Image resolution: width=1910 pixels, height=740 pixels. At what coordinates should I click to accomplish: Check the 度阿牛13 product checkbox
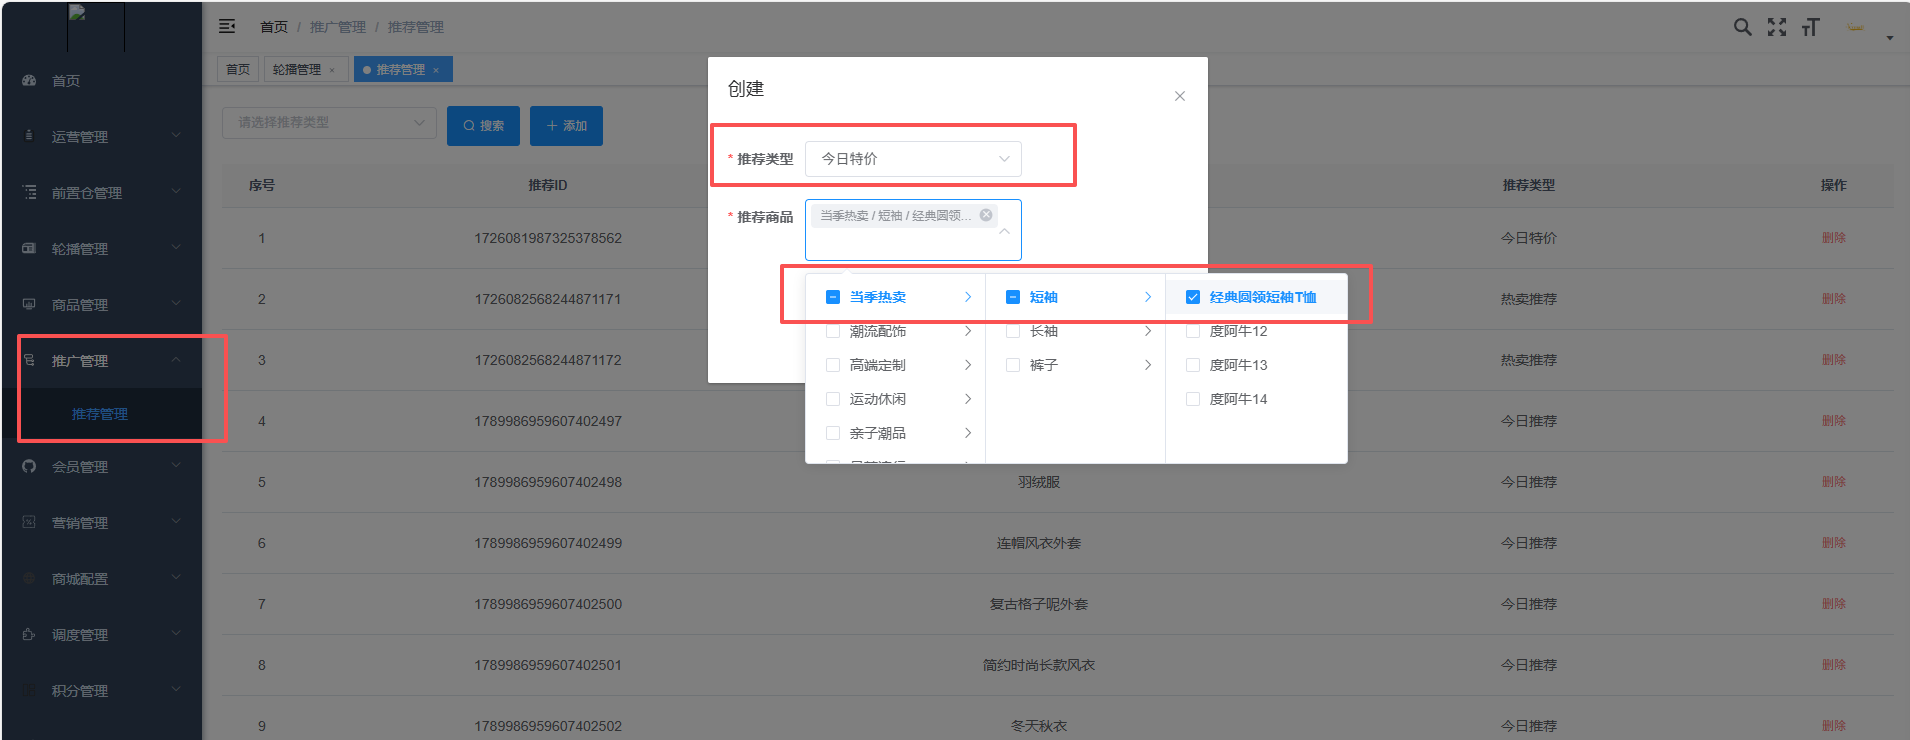click(x=1193, y=365)
